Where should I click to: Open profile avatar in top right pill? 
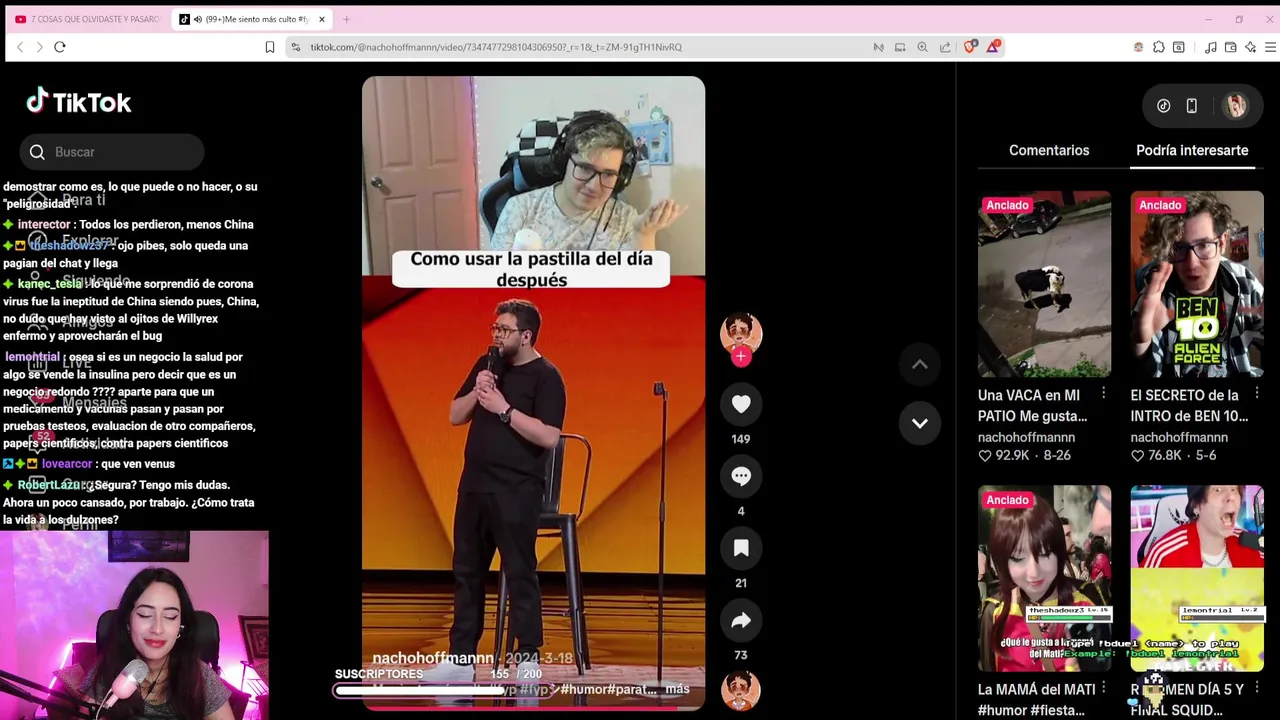point(1236,106)
